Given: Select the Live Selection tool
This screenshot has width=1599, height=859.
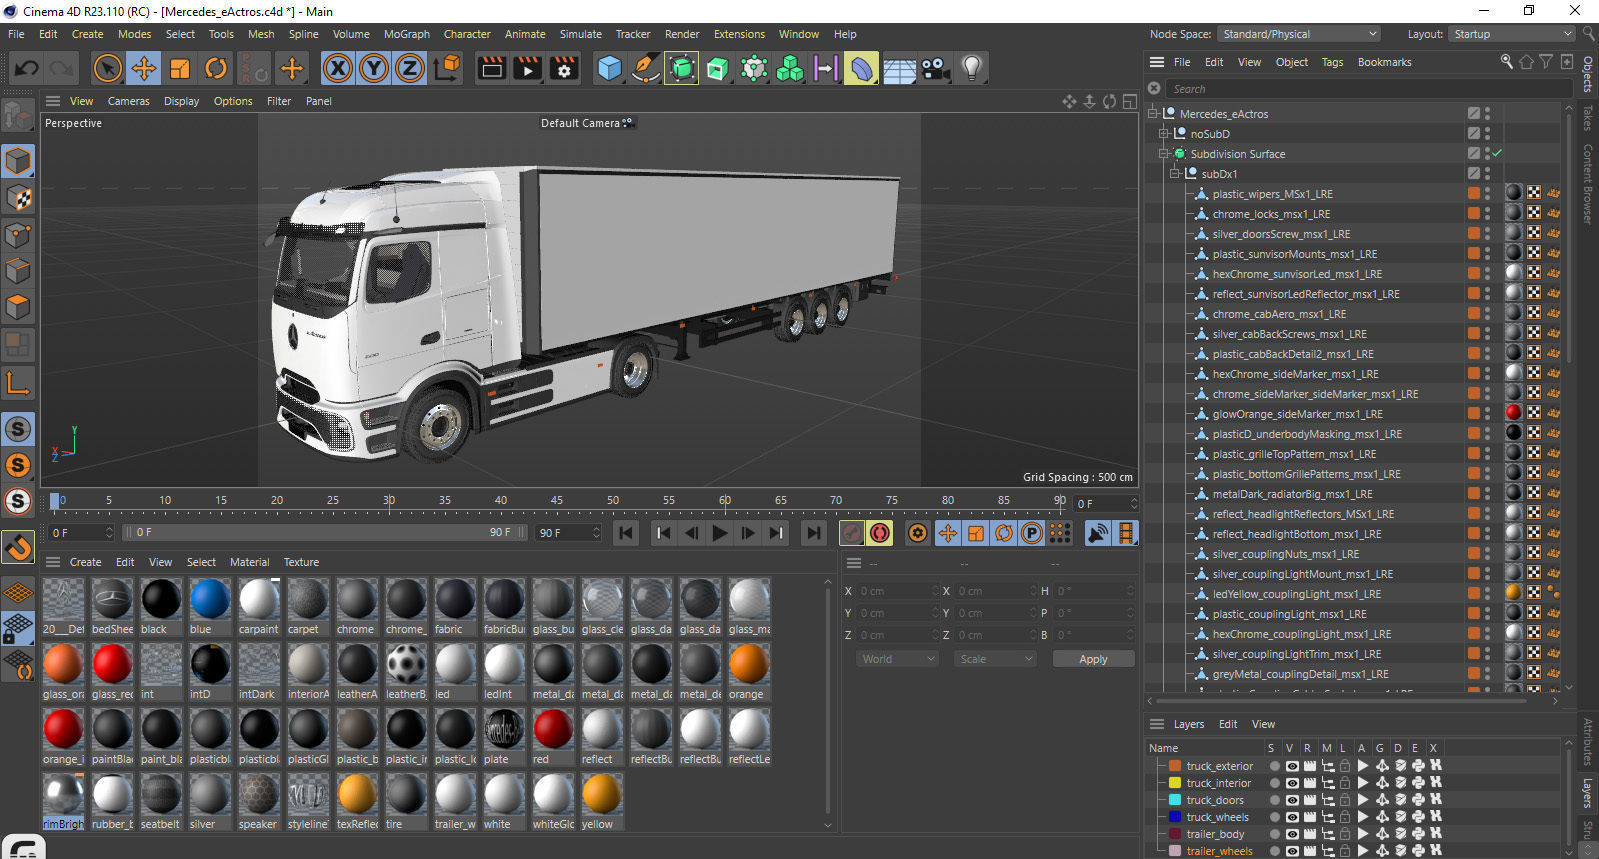Looking at the screenshot, I should pyautogui.click(x=107, y=68).
